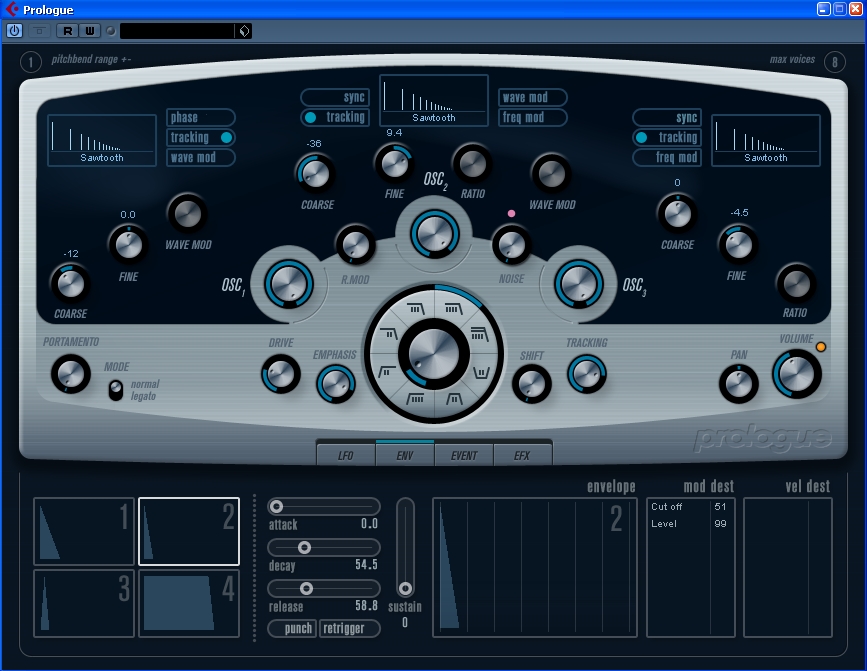Select high-pass filter icon with four bars
The width and height of the screenshot is (867, 671).
tap(415, 398)
